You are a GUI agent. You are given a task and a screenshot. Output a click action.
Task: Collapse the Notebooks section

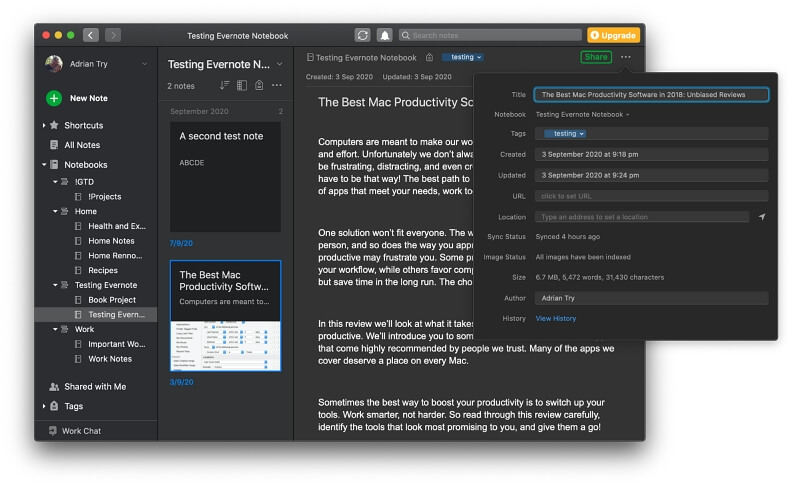pyautogui.click(x=44, y=165)
